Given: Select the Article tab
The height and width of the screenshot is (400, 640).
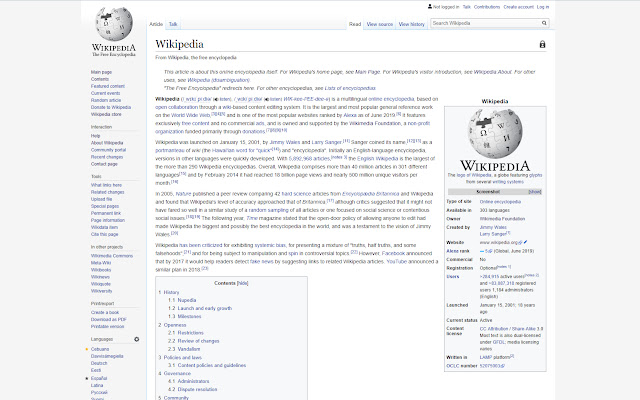Looking at the screenshot, I should point(156,24).
